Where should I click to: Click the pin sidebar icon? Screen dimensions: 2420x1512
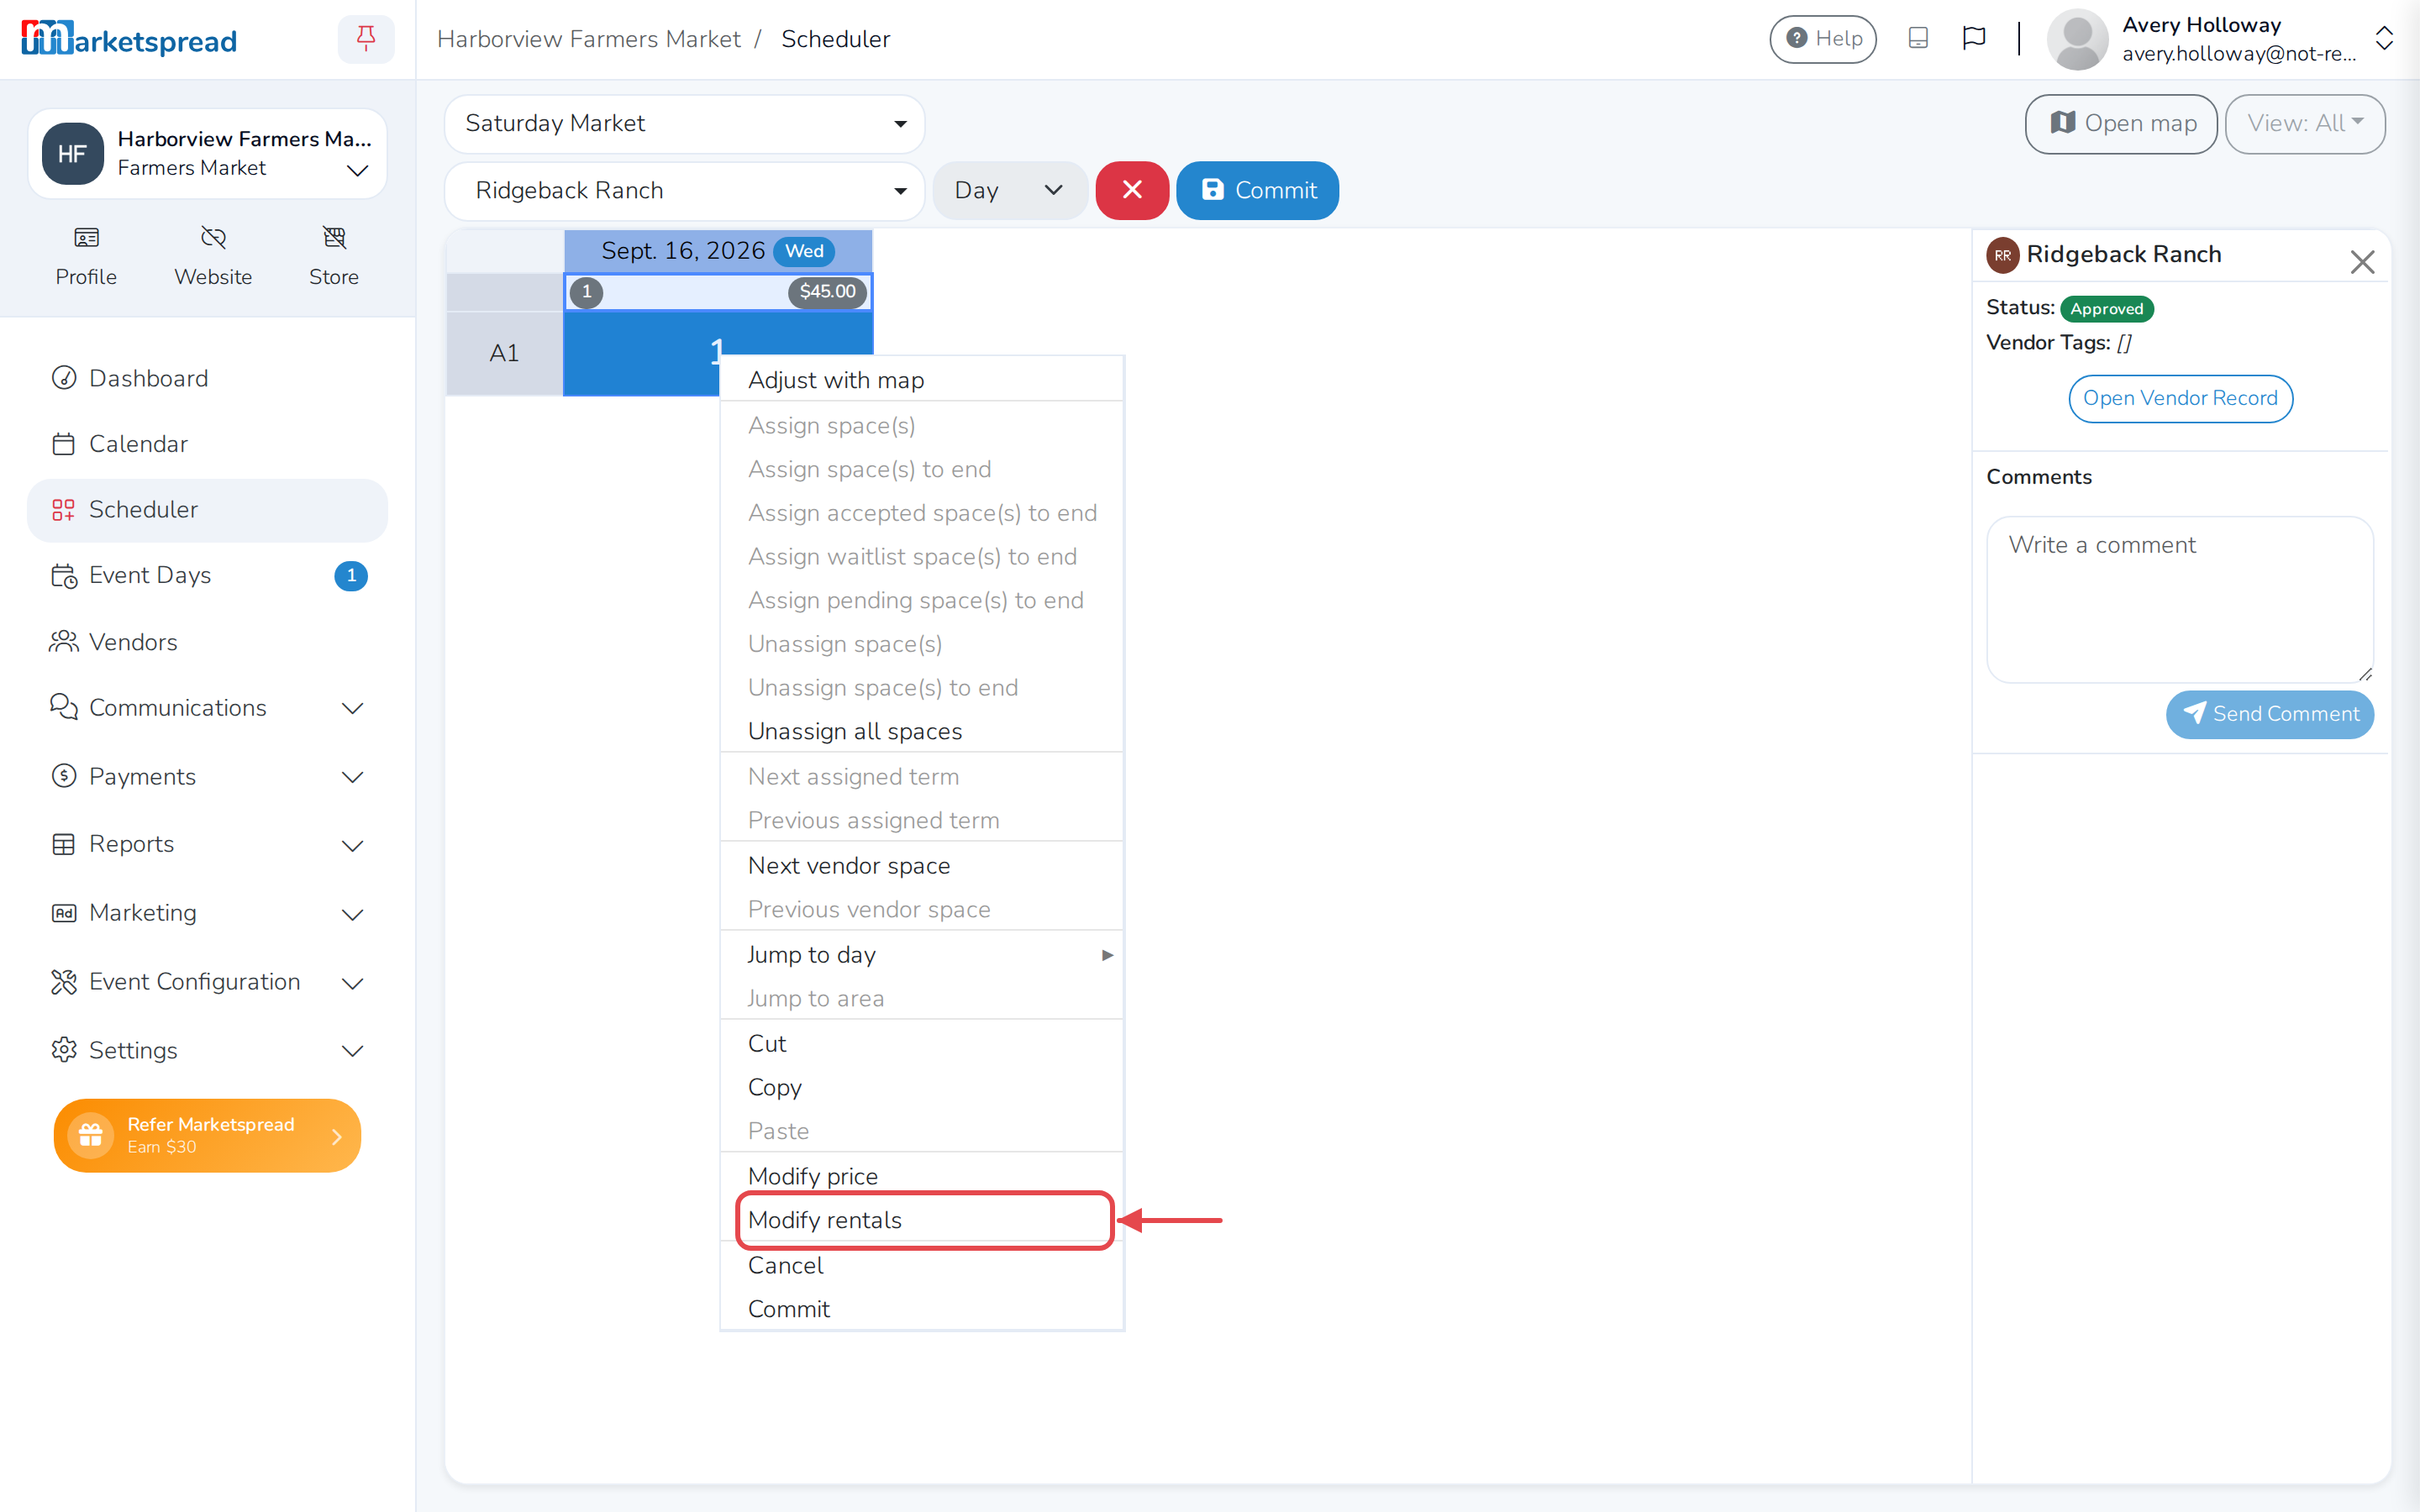pos(366,39)
